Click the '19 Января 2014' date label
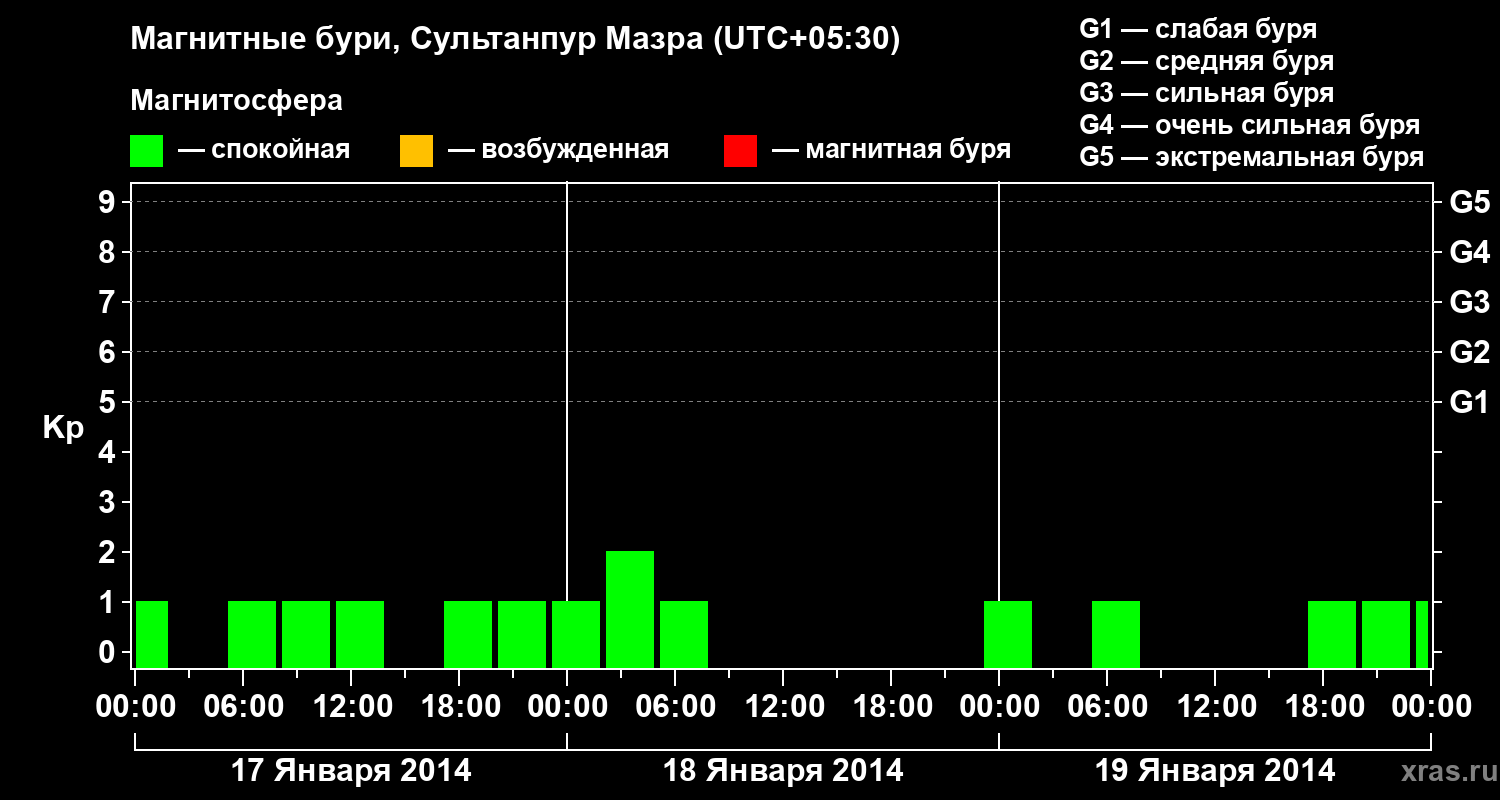The image size is (1500, 800). [1215, 770]
